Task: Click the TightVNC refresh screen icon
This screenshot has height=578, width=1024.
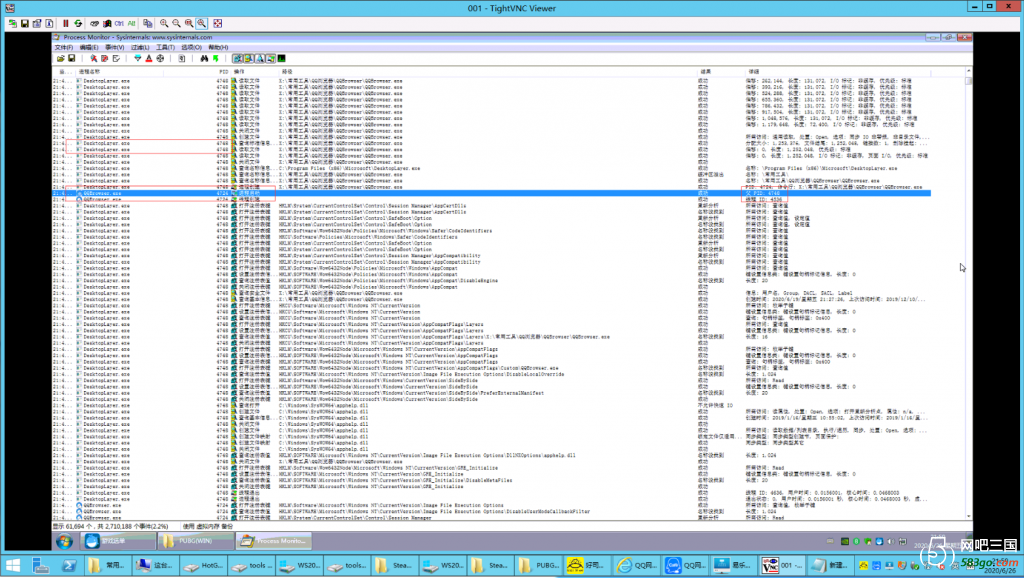Action: [78, 24]
